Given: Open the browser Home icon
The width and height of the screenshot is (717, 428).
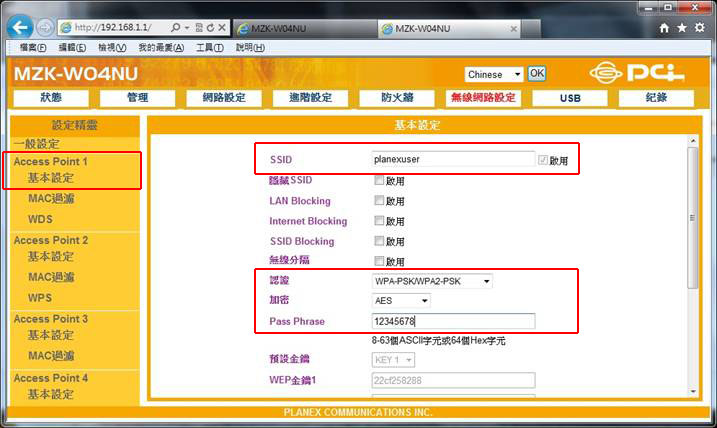Looking at the screenshot, I should click(x=664, y=28).
